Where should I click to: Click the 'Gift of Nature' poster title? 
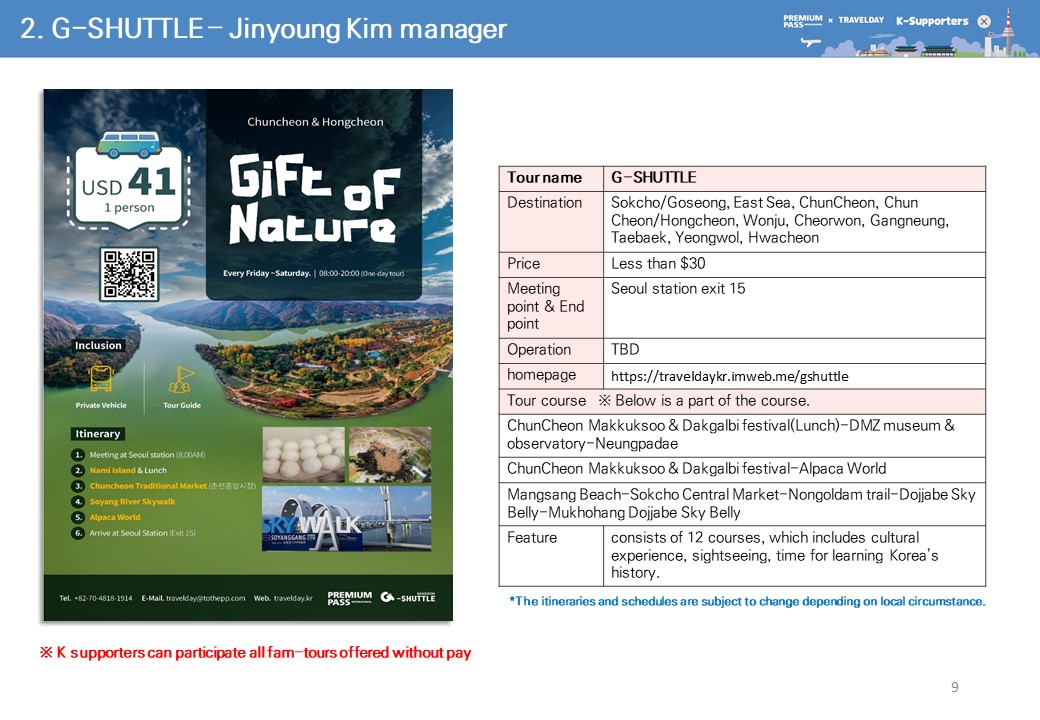click(x=314, y=199)
